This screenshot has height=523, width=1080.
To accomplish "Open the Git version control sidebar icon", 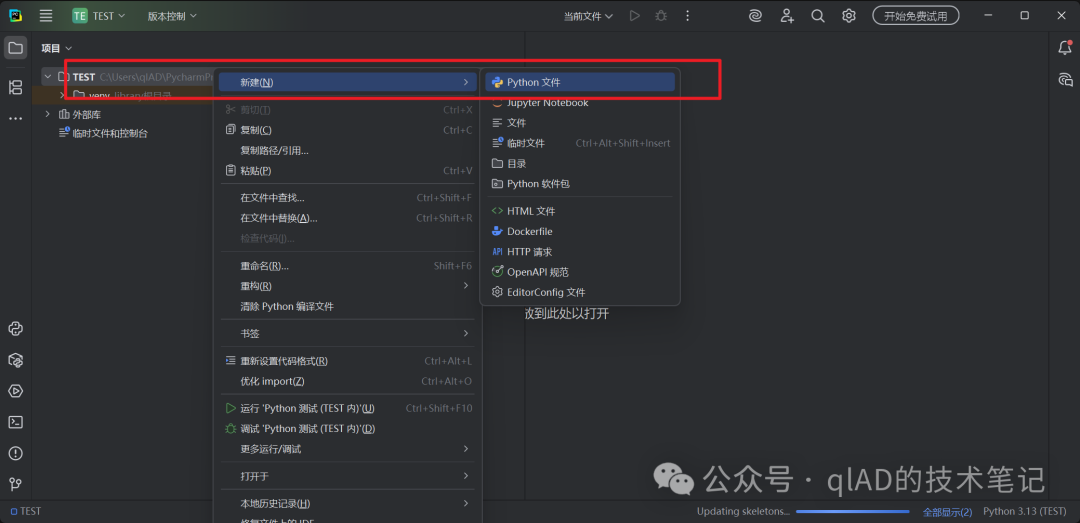I will [x=15, y=484].
